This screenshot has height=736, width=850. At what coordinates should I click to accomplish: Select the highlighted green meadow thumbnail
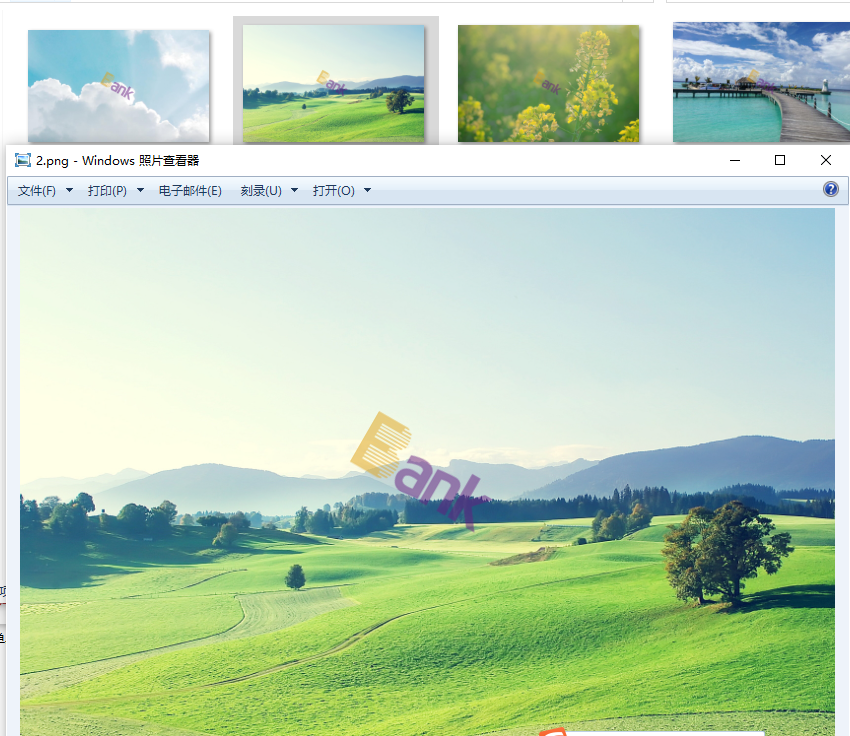[x=334, y=83]
